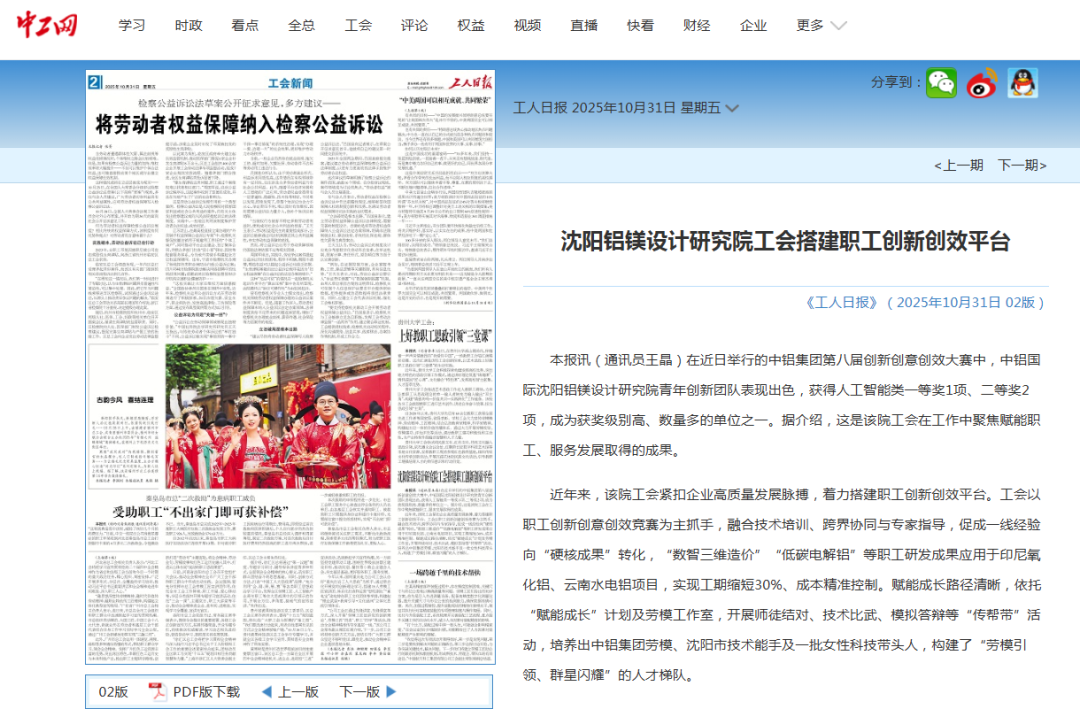Screen dimensions: 1080x709
Task: Click the 古韵今风 喜结连理 photo caption
Action: coord(125,400)
